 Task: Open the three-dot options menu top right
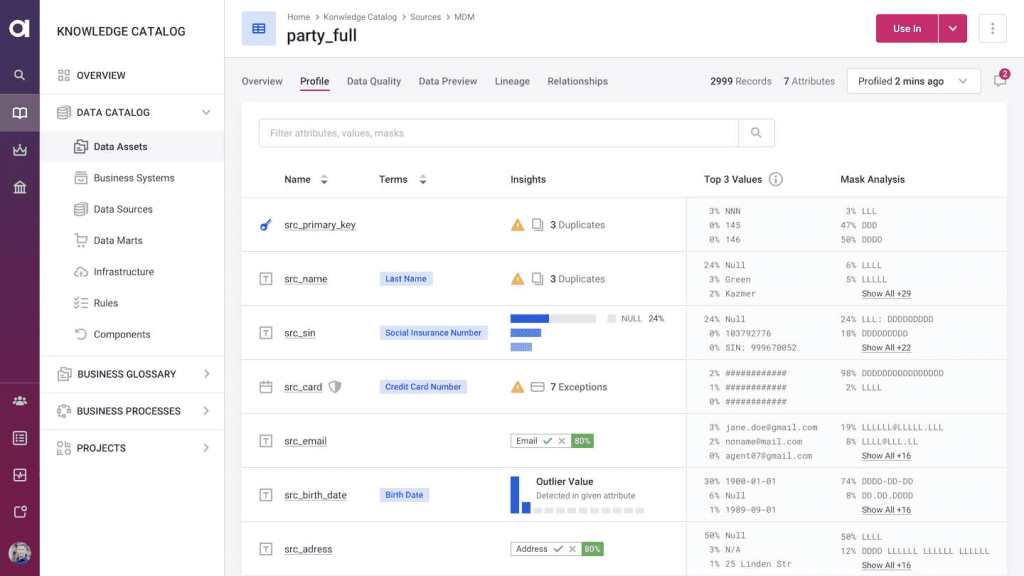[992, 28]
